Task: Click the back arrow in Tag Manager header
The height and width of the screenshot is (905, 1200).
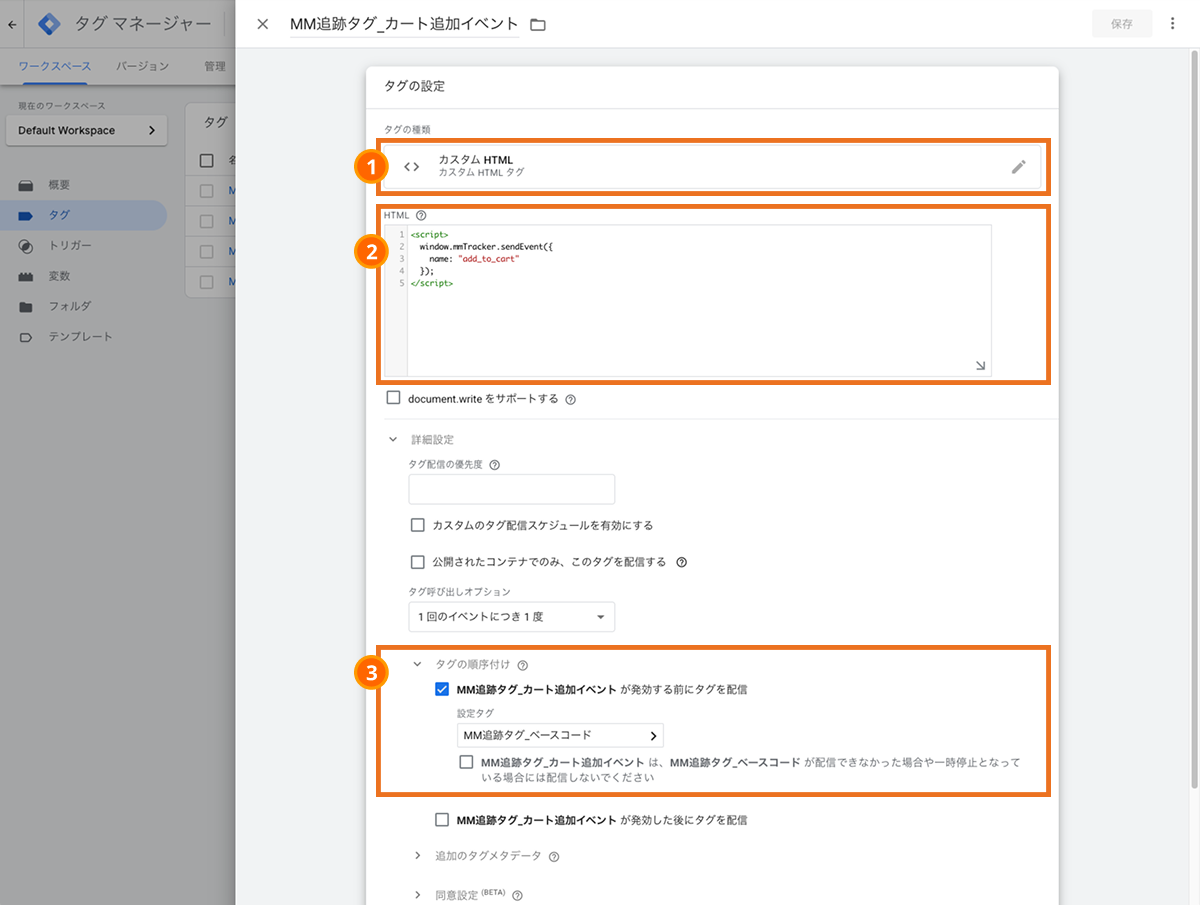Action: coord(11,24)
